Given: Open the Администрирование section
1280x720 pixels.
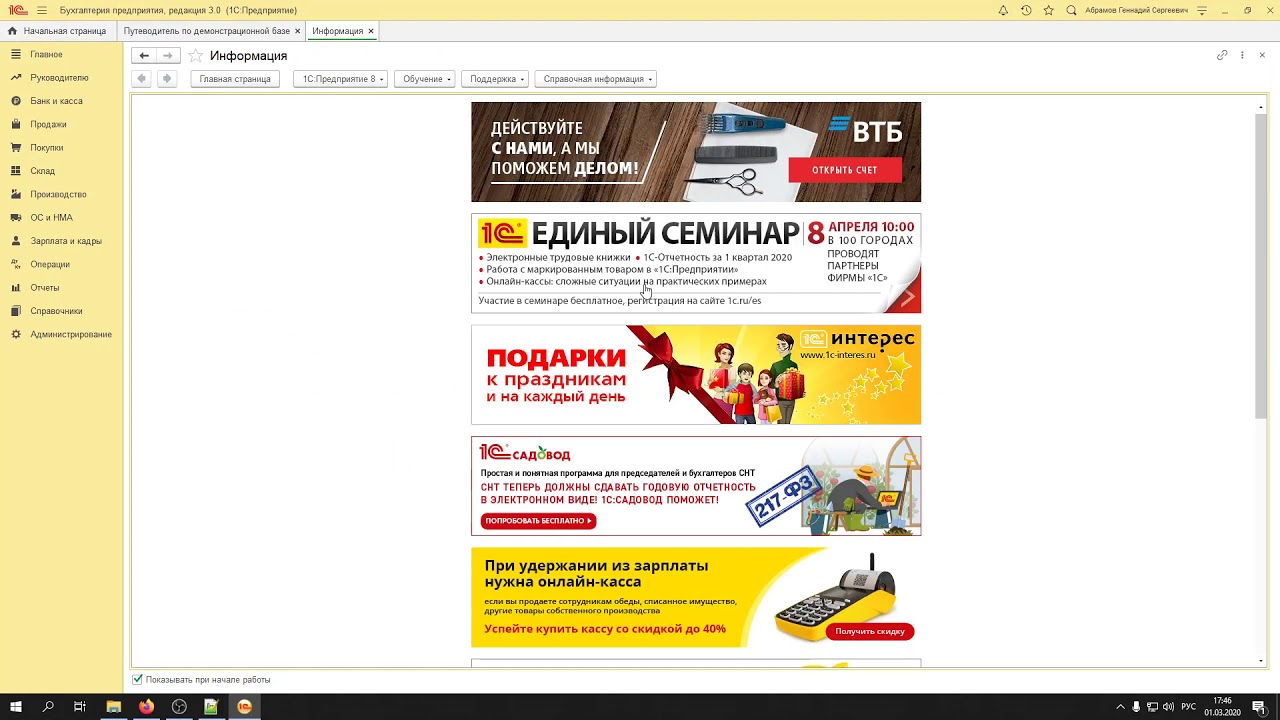Looking at the screenshot, I should coord(71,334).
